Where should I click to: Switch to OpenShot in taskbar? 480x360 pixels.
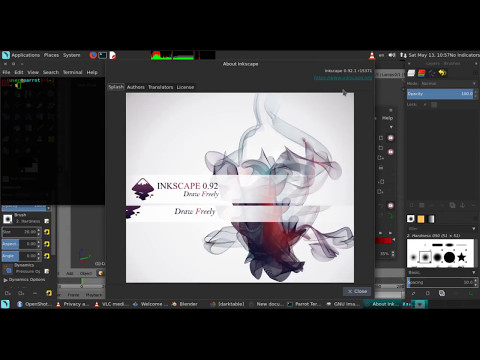(34, 304)
